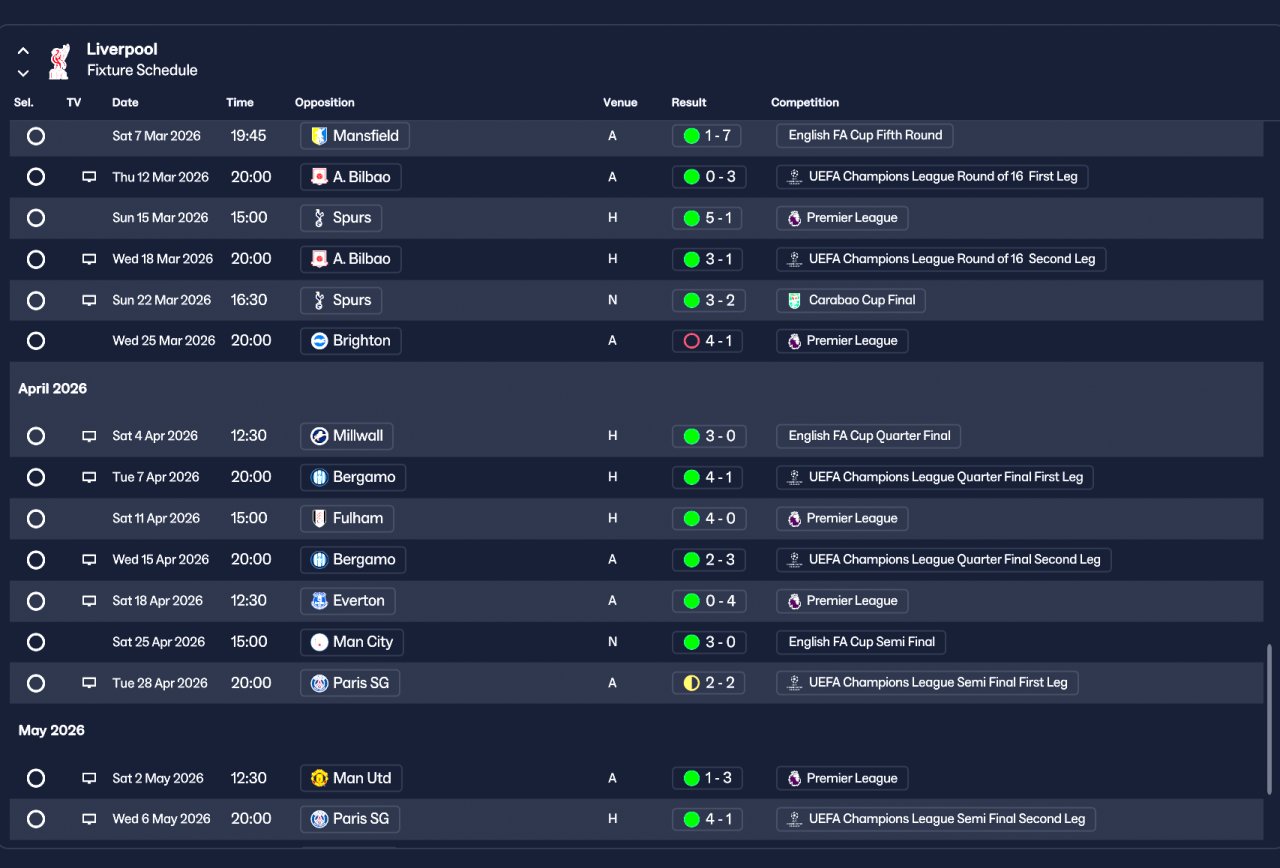Click the Time column header
Screen dimensions: 1280x868
240,103
